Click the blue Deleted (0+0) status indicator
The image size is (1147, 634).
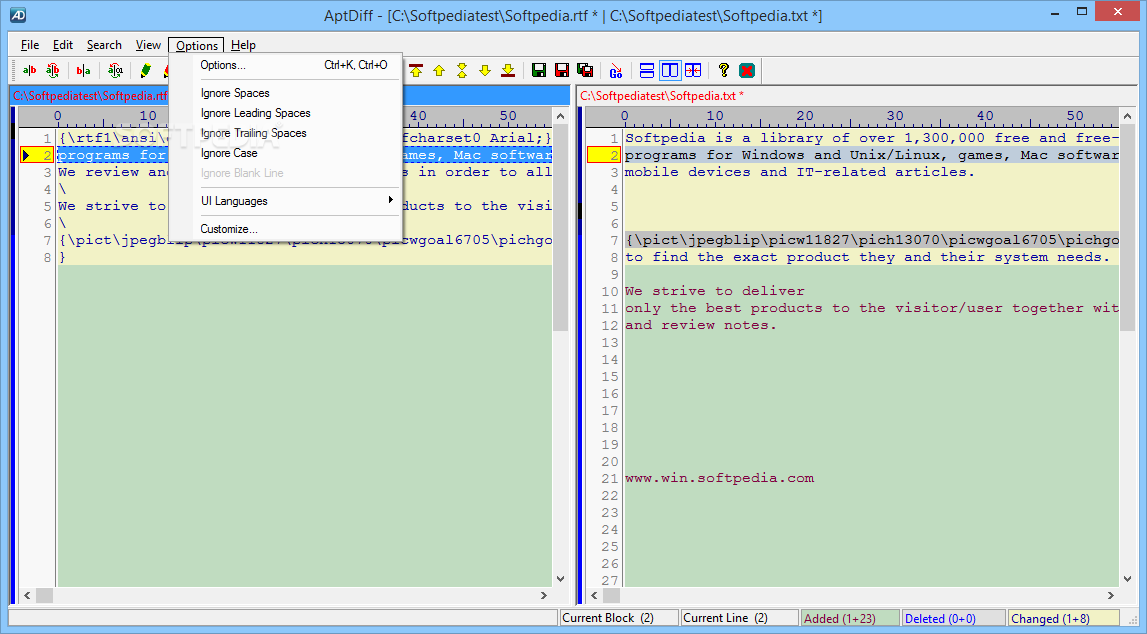coord(954,618)
